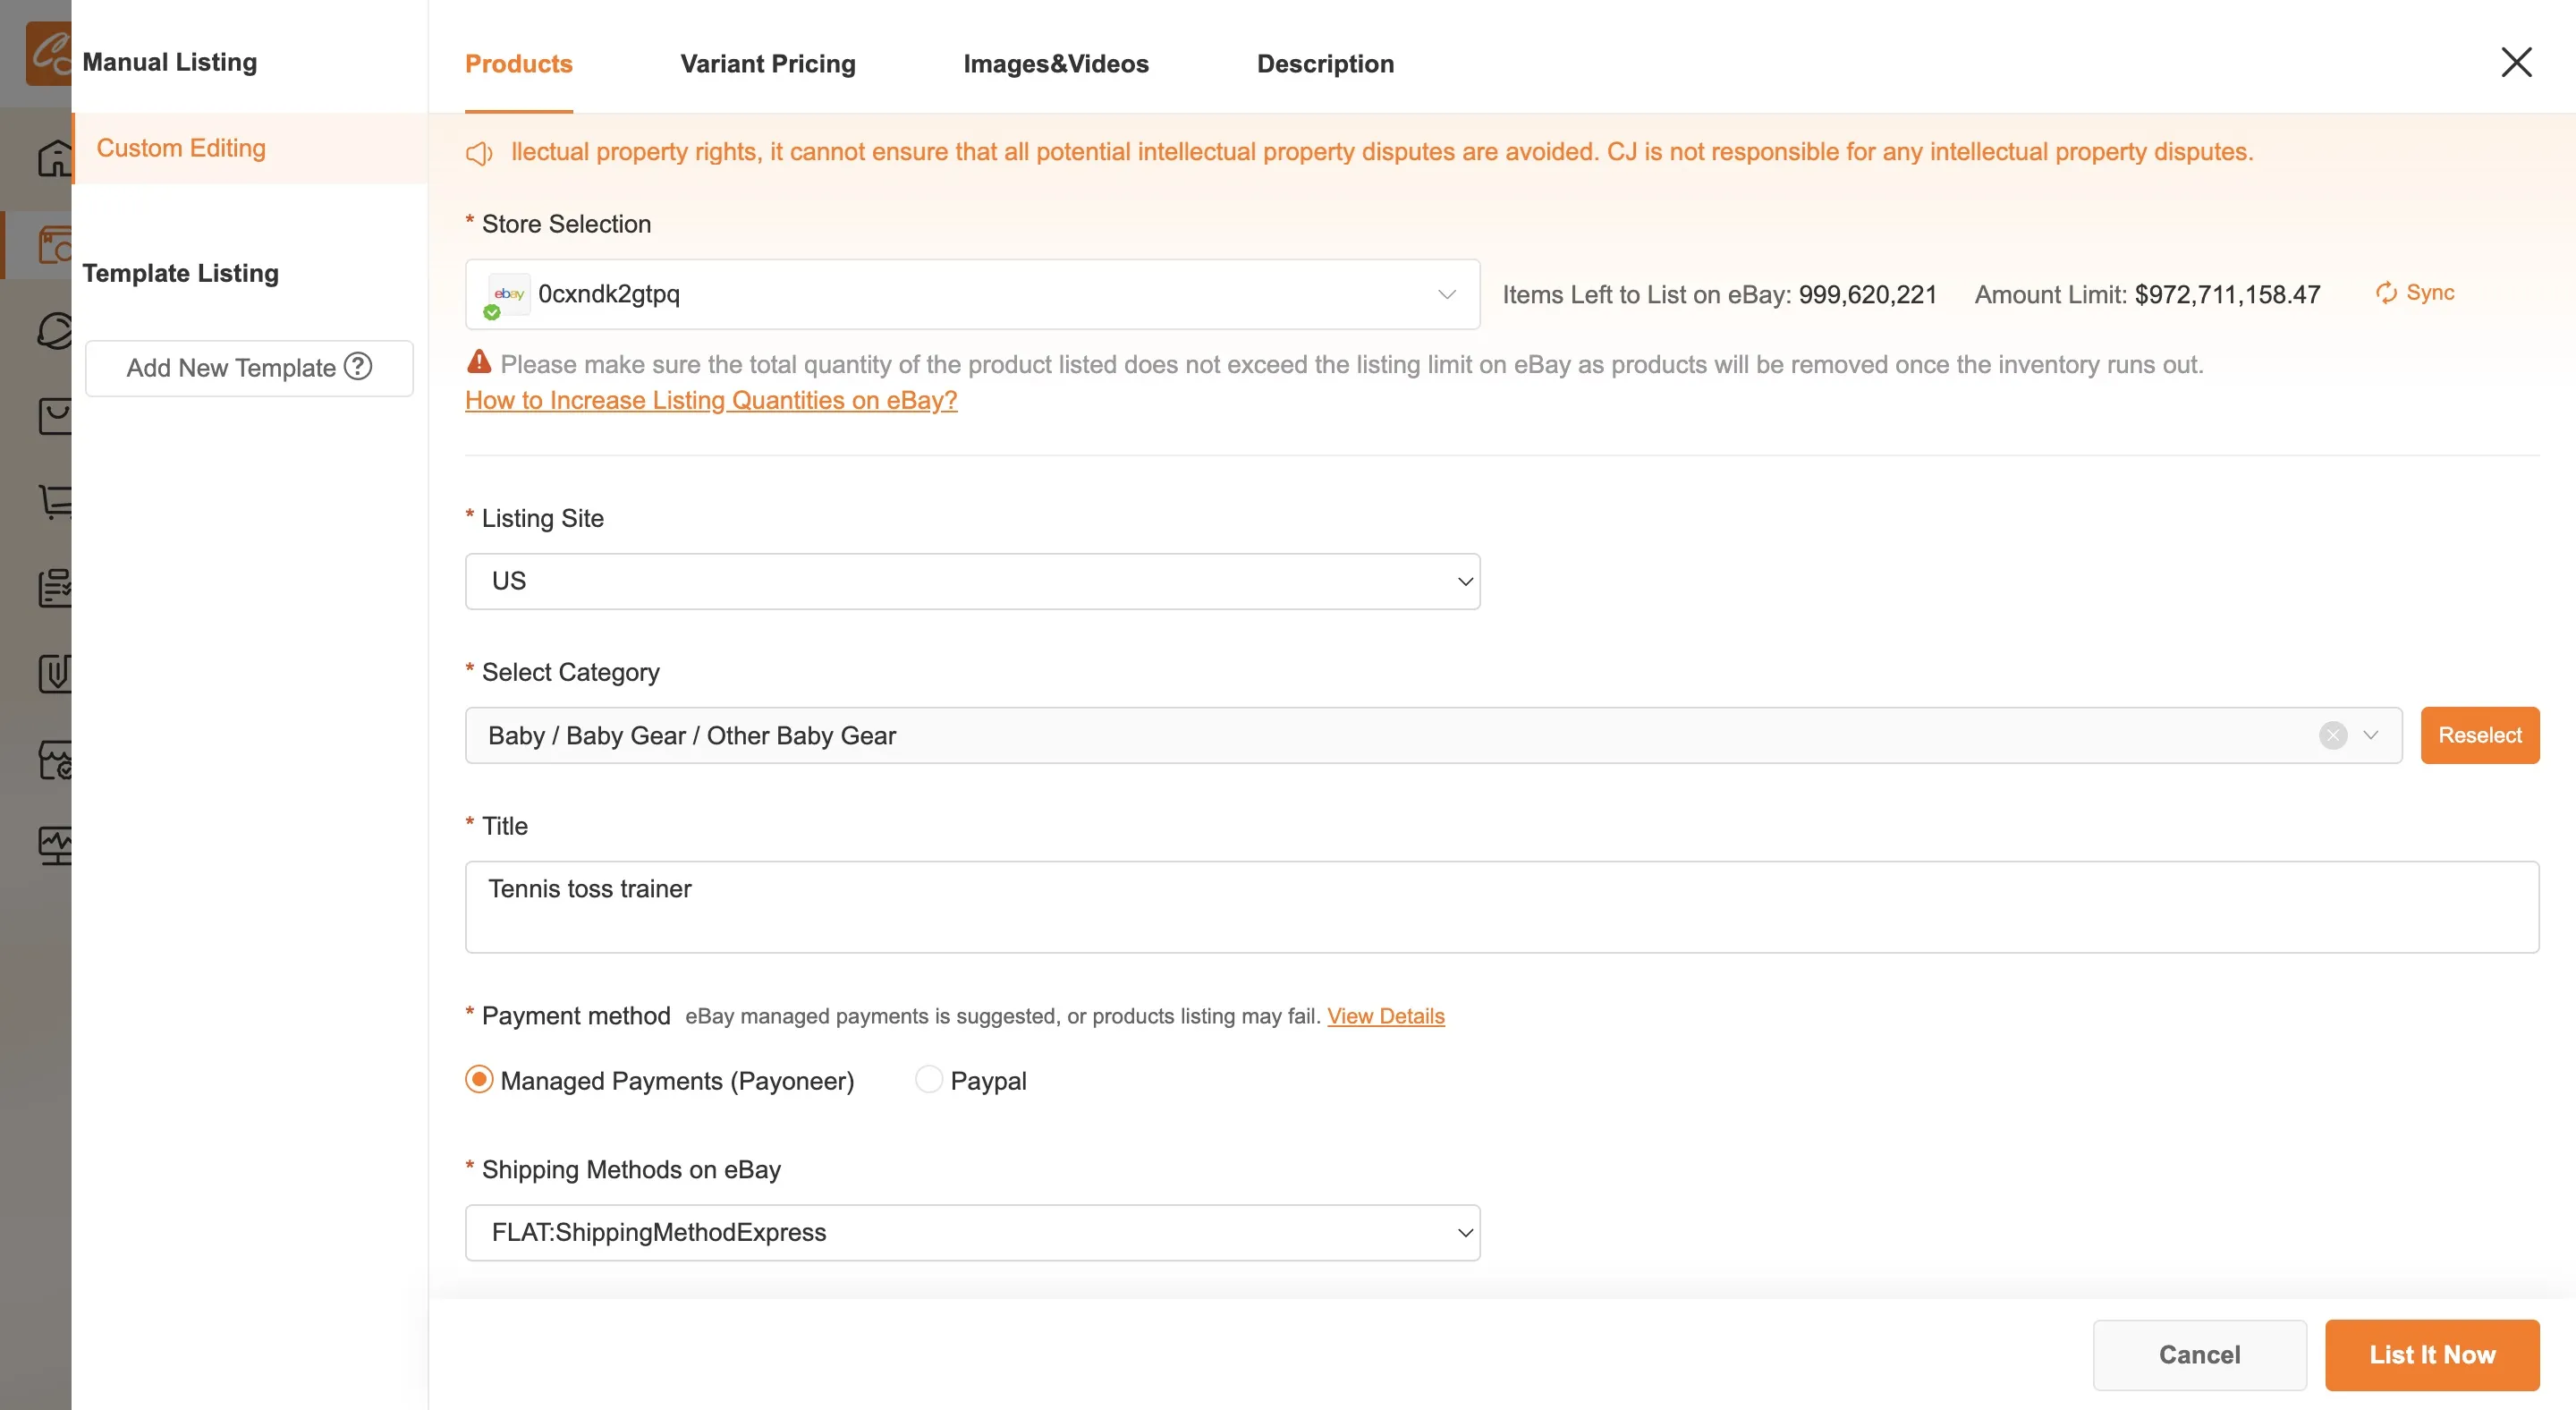Click the Sync link
This screenshot has height=1410, width=2576.
pyautogui.click(x=2430, y=293)
